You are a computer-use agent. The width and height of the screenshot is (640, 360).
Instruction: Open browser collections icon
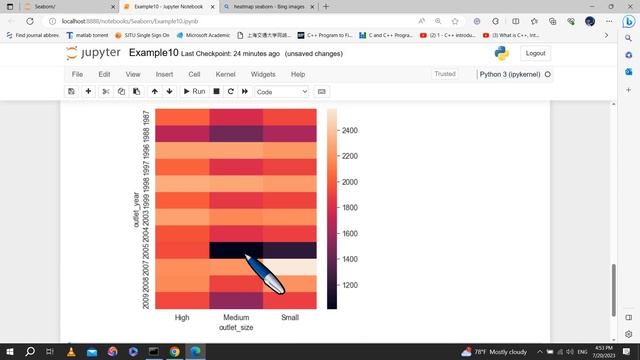553,21
